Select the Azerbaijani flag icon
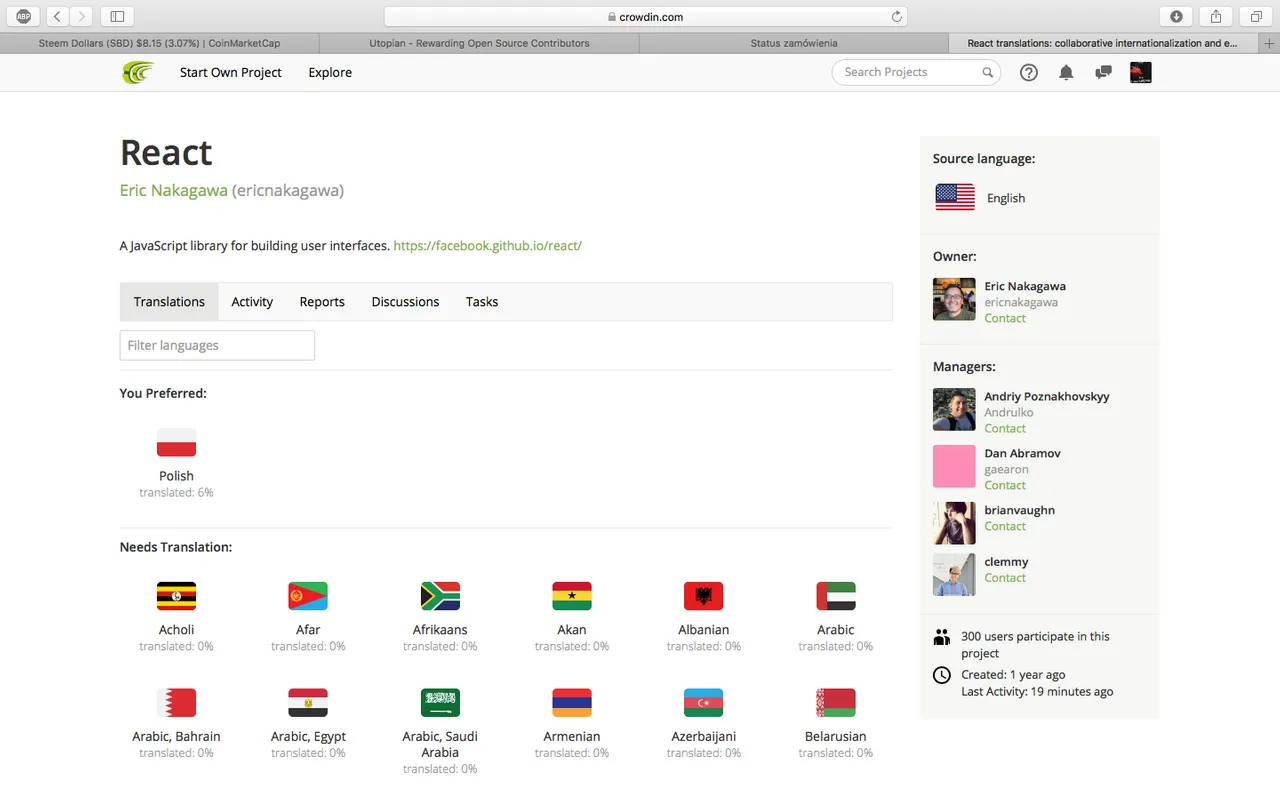This screenshot has width=1280, height=800. pyautogui.click(x=704, y=702)
